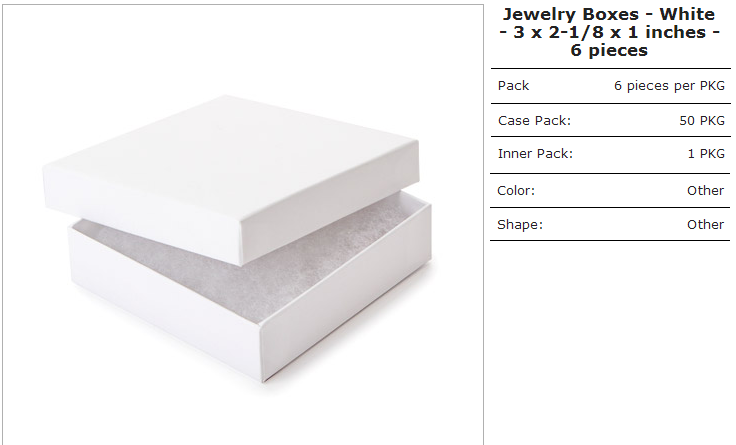Viewport: 736px width, 445px height.
Task: Click the Other value in Color row
Action: point(705,191)
